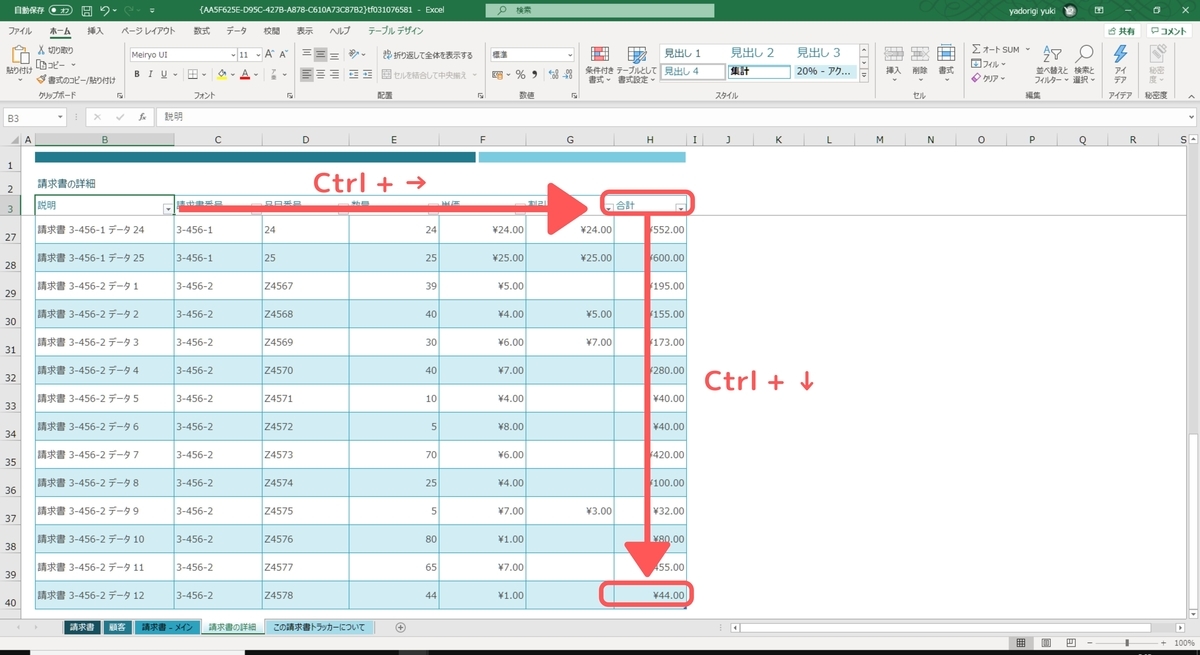Click the percent style icon
Viewport: 1200px width, 655px height.
tap(521, 74)
